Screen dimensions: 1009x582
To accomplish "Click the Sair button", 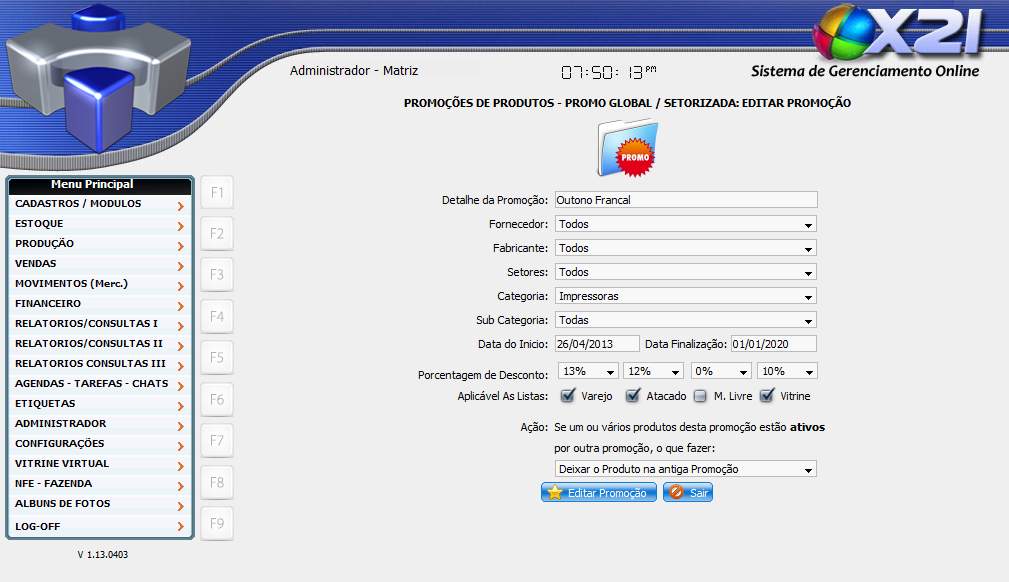I will pos(688,493).
